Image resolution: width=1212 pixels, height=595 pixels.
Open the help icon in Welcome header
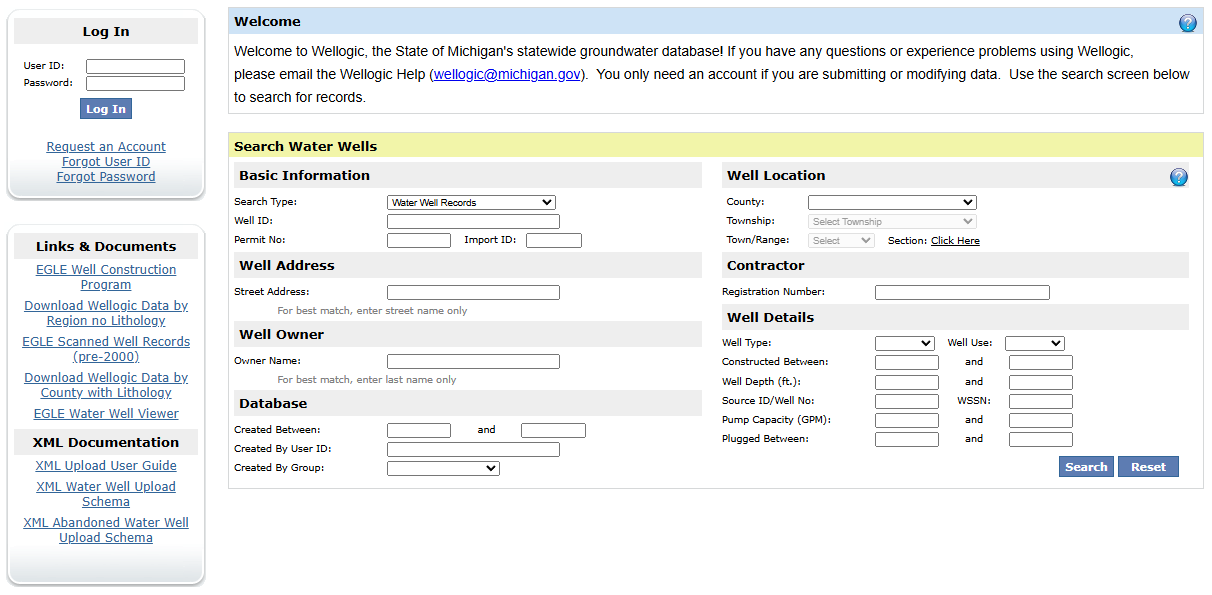tap(1187, 23)
